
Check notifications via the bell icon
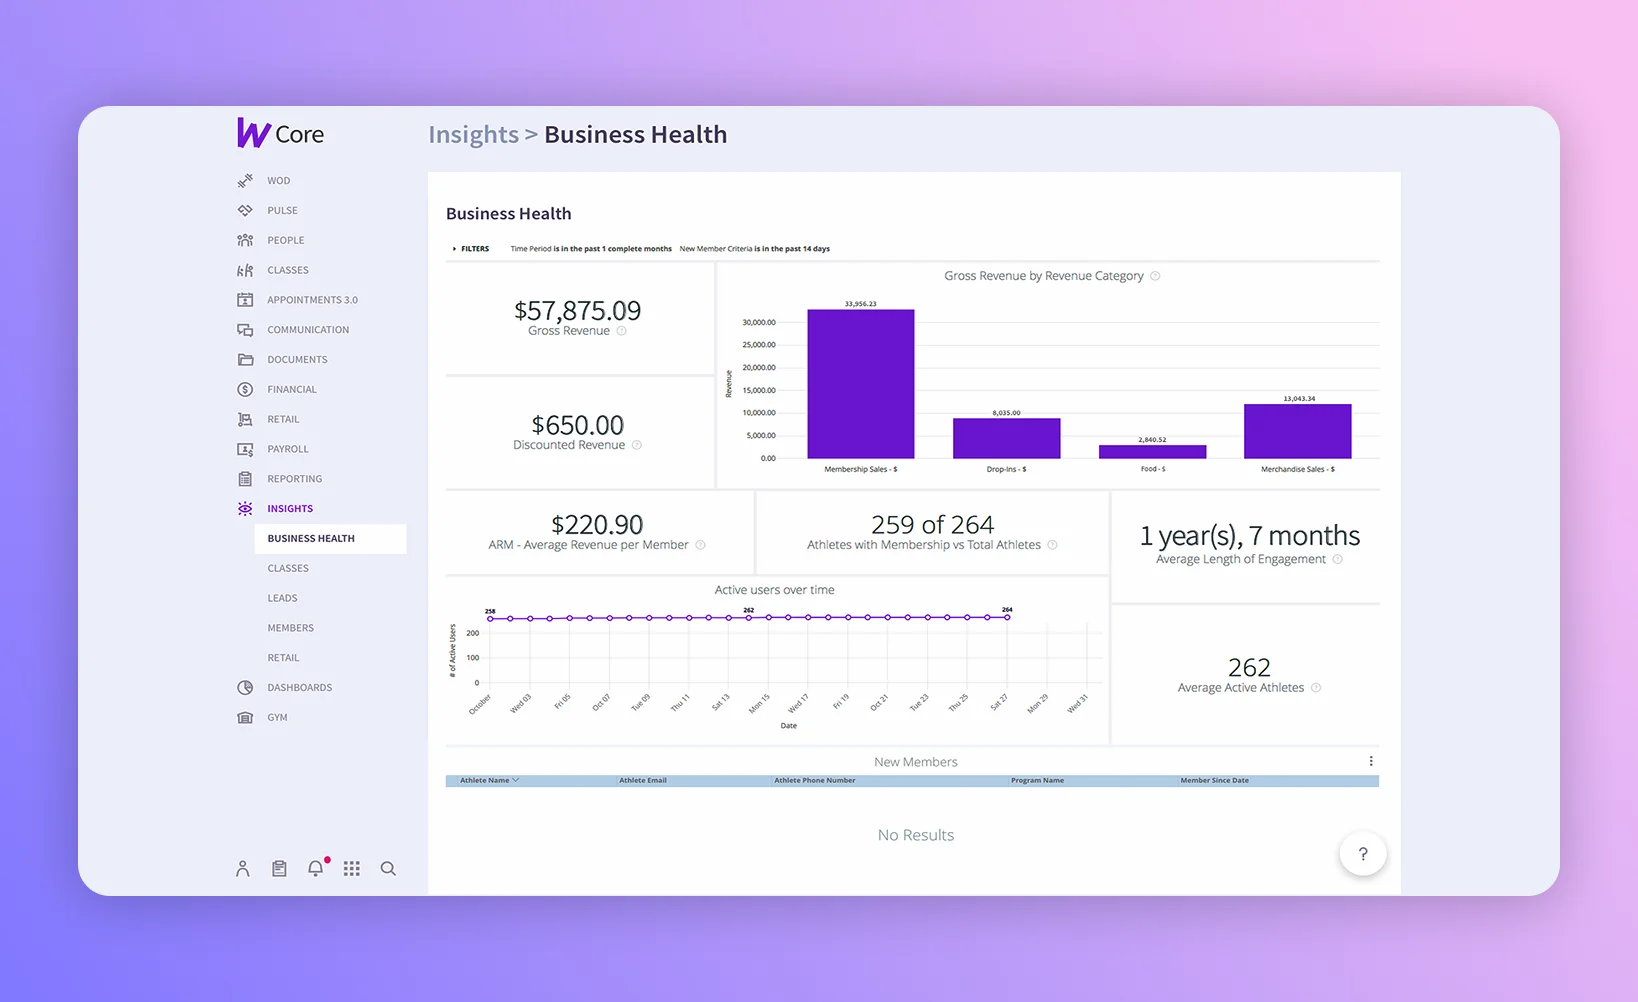coord(315,868)
